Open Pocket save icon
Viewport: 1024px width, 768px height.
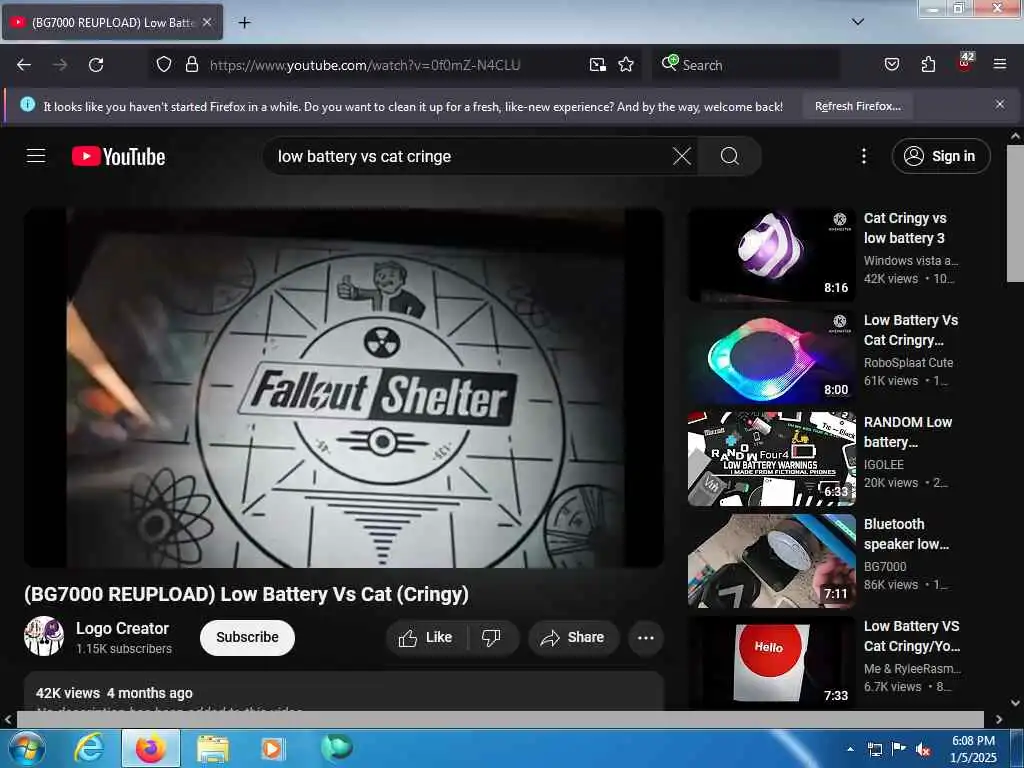coord(891,65)
